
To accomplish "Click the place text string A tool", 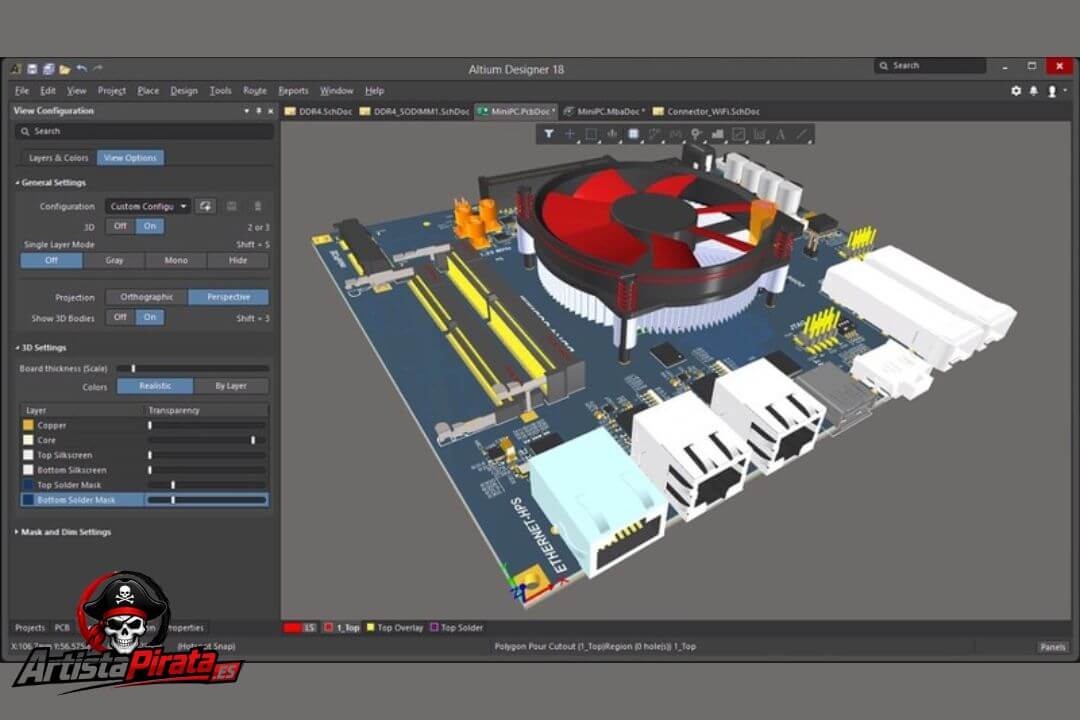I will [x=780, y=134].
